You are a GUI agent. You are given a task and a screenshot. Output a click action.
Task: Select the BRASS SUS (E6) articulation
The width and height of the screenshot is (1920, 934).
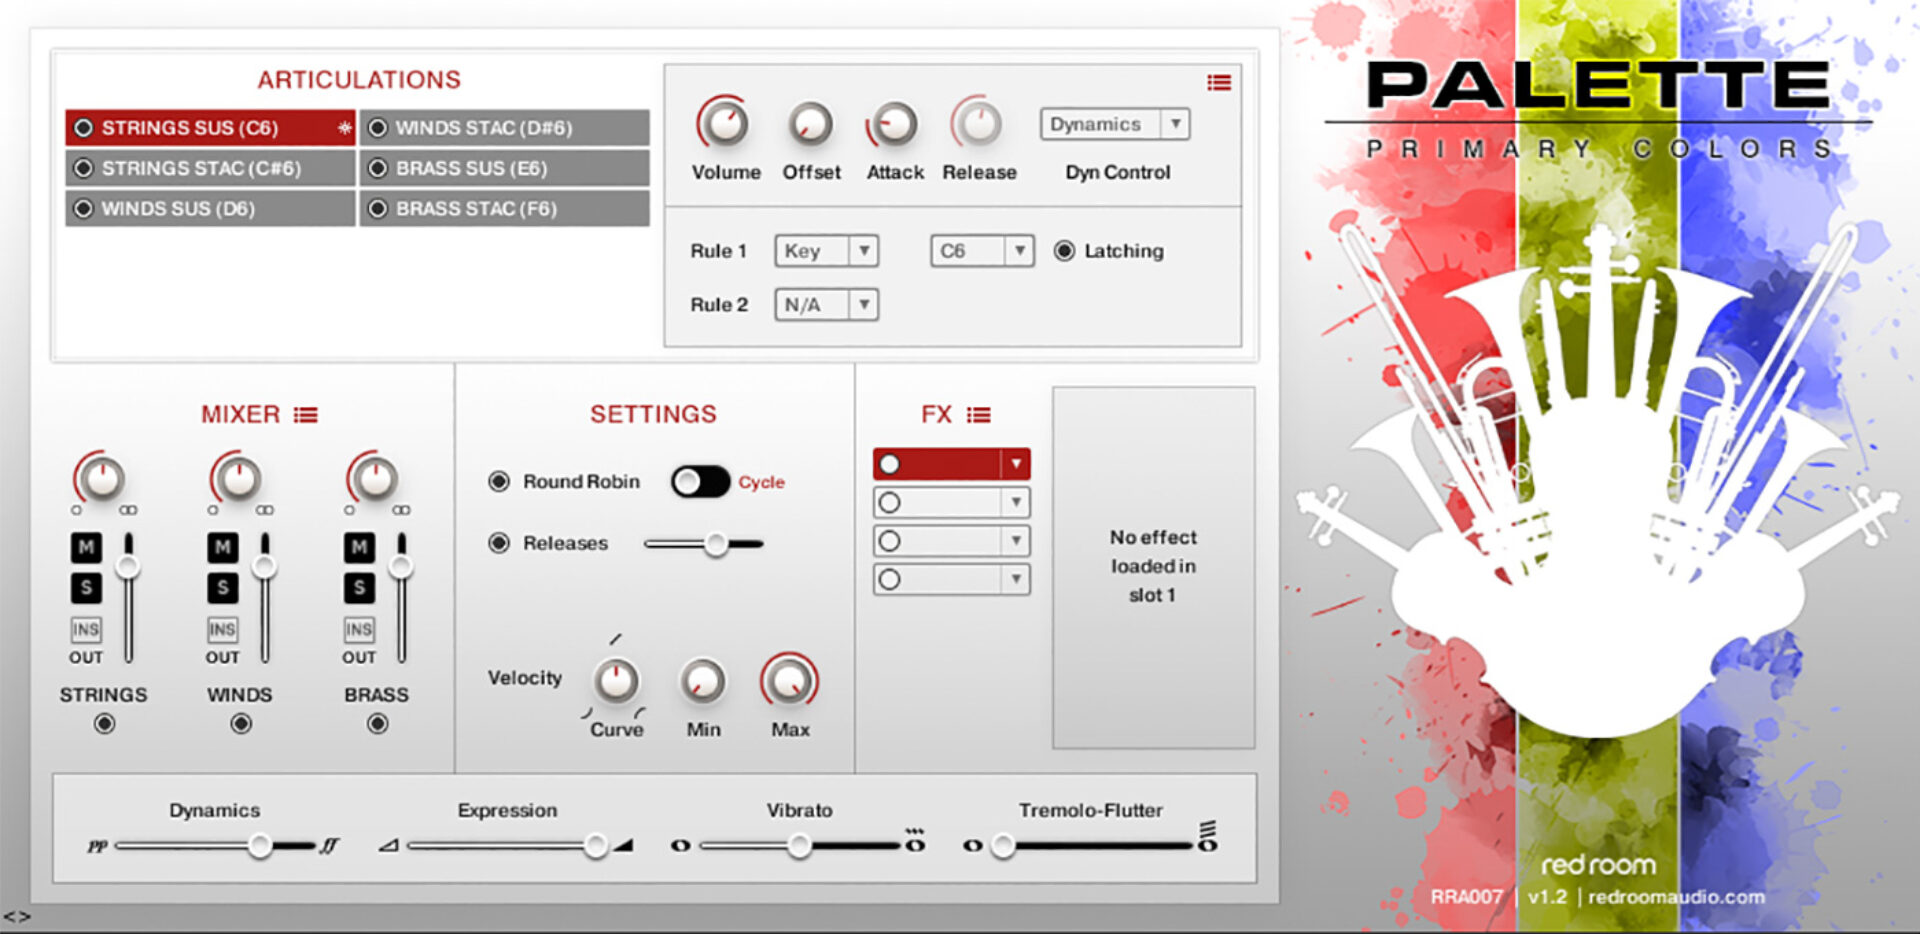tap(505, 168)
